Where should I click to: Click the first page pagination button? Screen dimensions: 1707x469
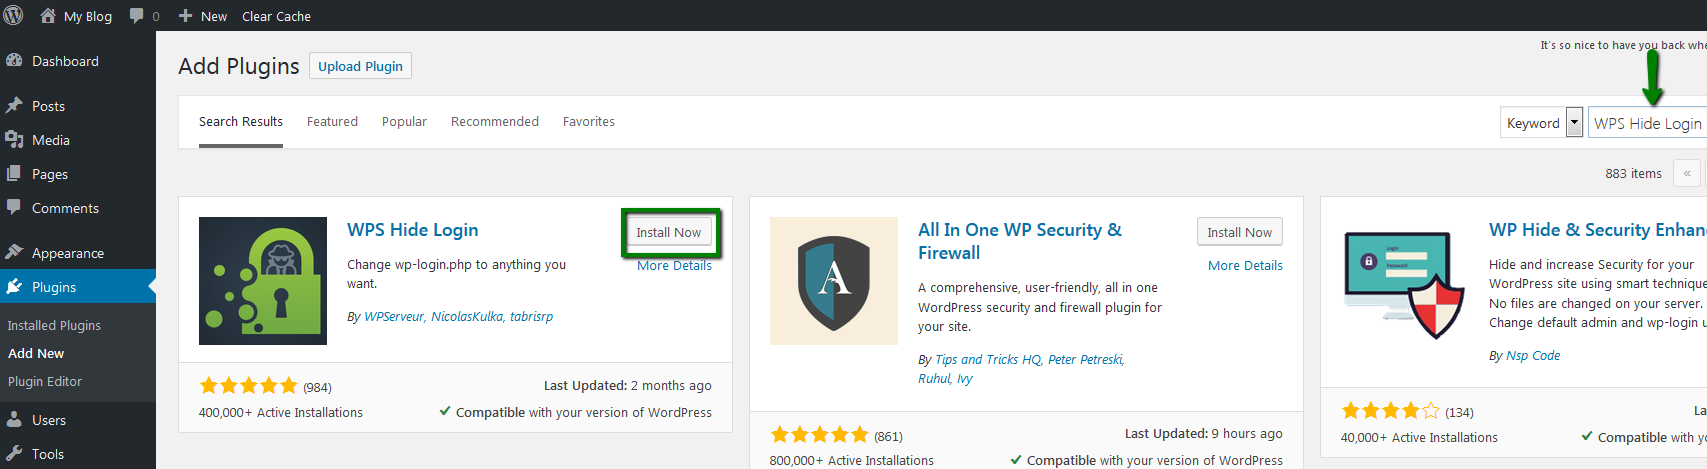click(1686, 173)
